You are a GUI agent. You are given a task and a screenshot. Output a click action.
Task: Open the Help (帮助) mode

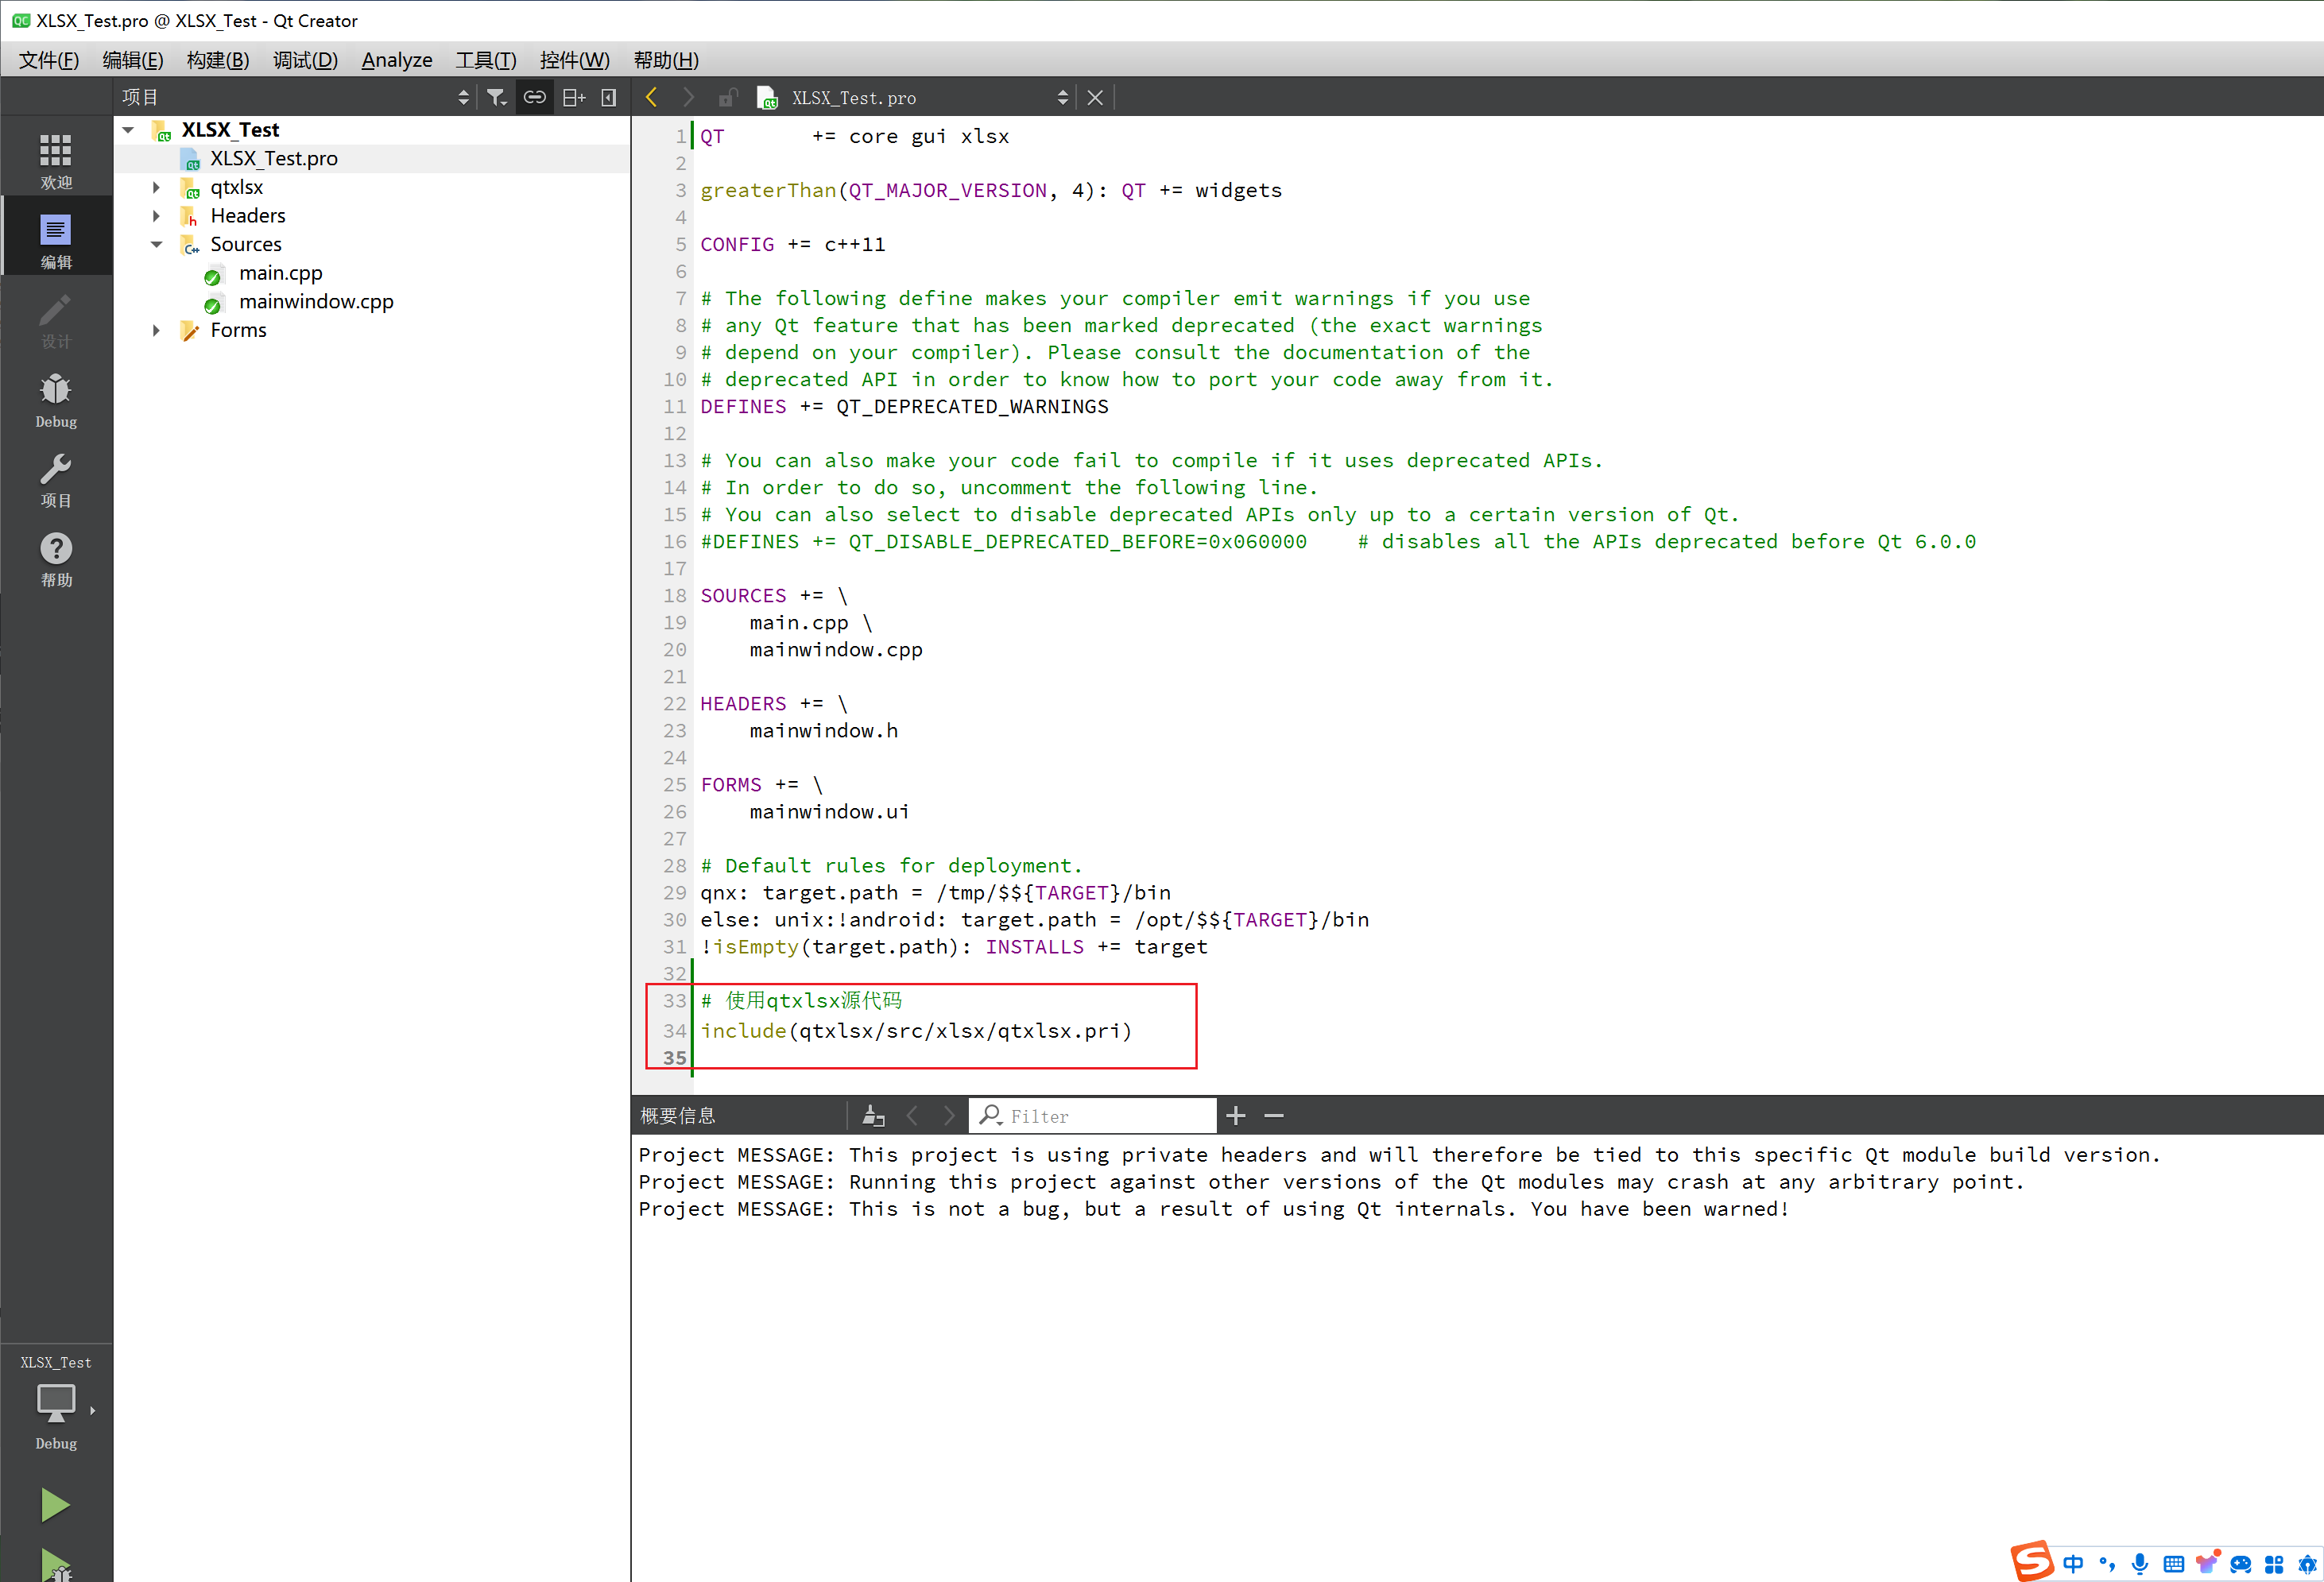[56, 560]
